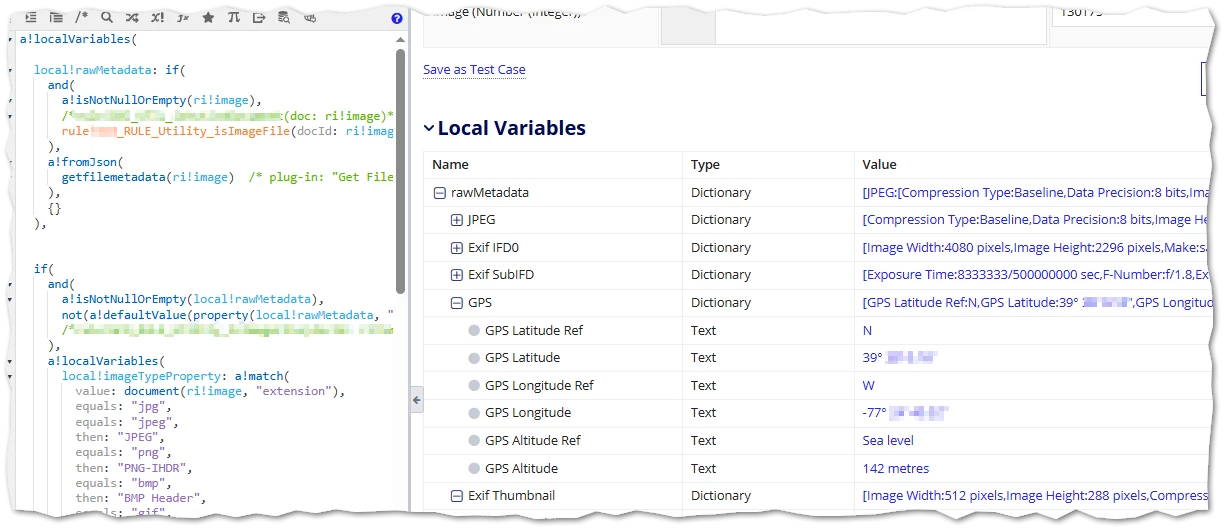Collapse the editor pane with the left-arrow handle

coord(417,400)
